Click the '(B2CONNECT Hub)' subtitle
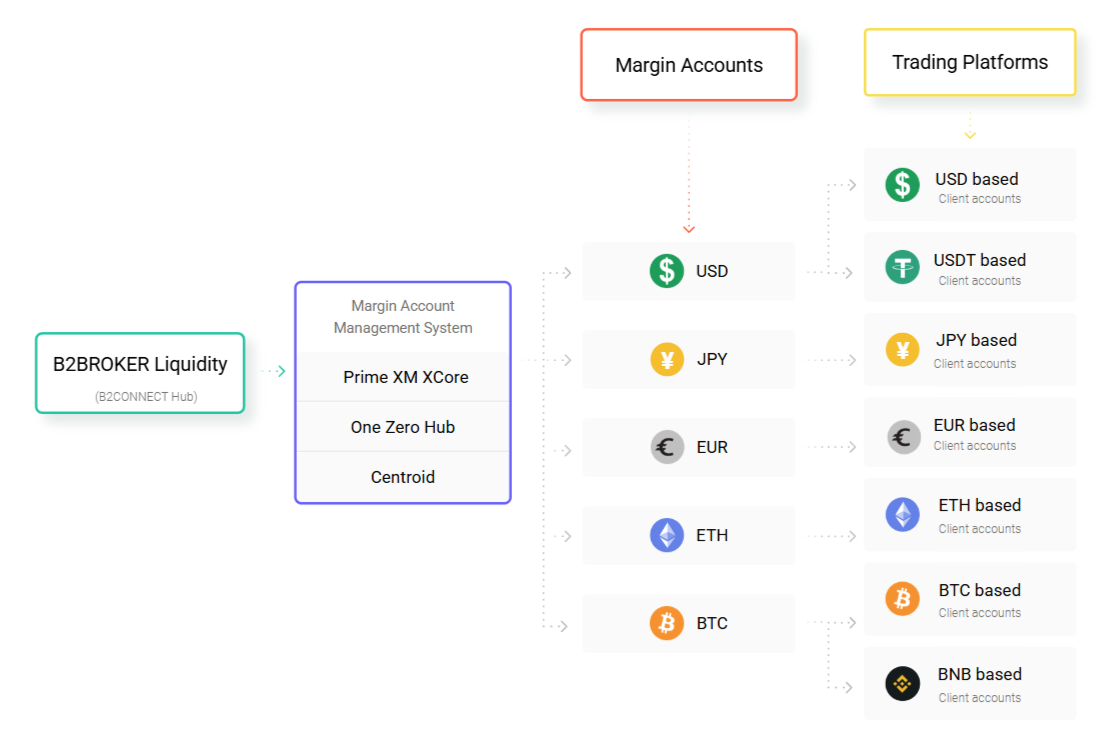Viewport: 1103px width, 733px height. pos(146,397)
